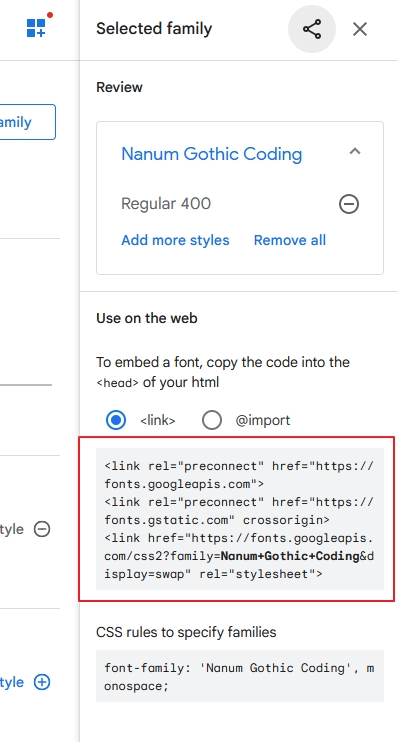Click the font-family CSS rules code block
This screenshot has width=398, height=742.
click(240, 676)
